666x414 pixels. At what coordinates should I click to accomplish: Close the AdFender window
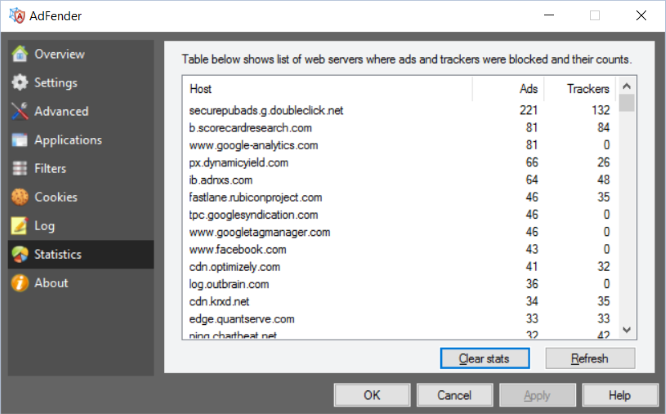click(641, 15)
